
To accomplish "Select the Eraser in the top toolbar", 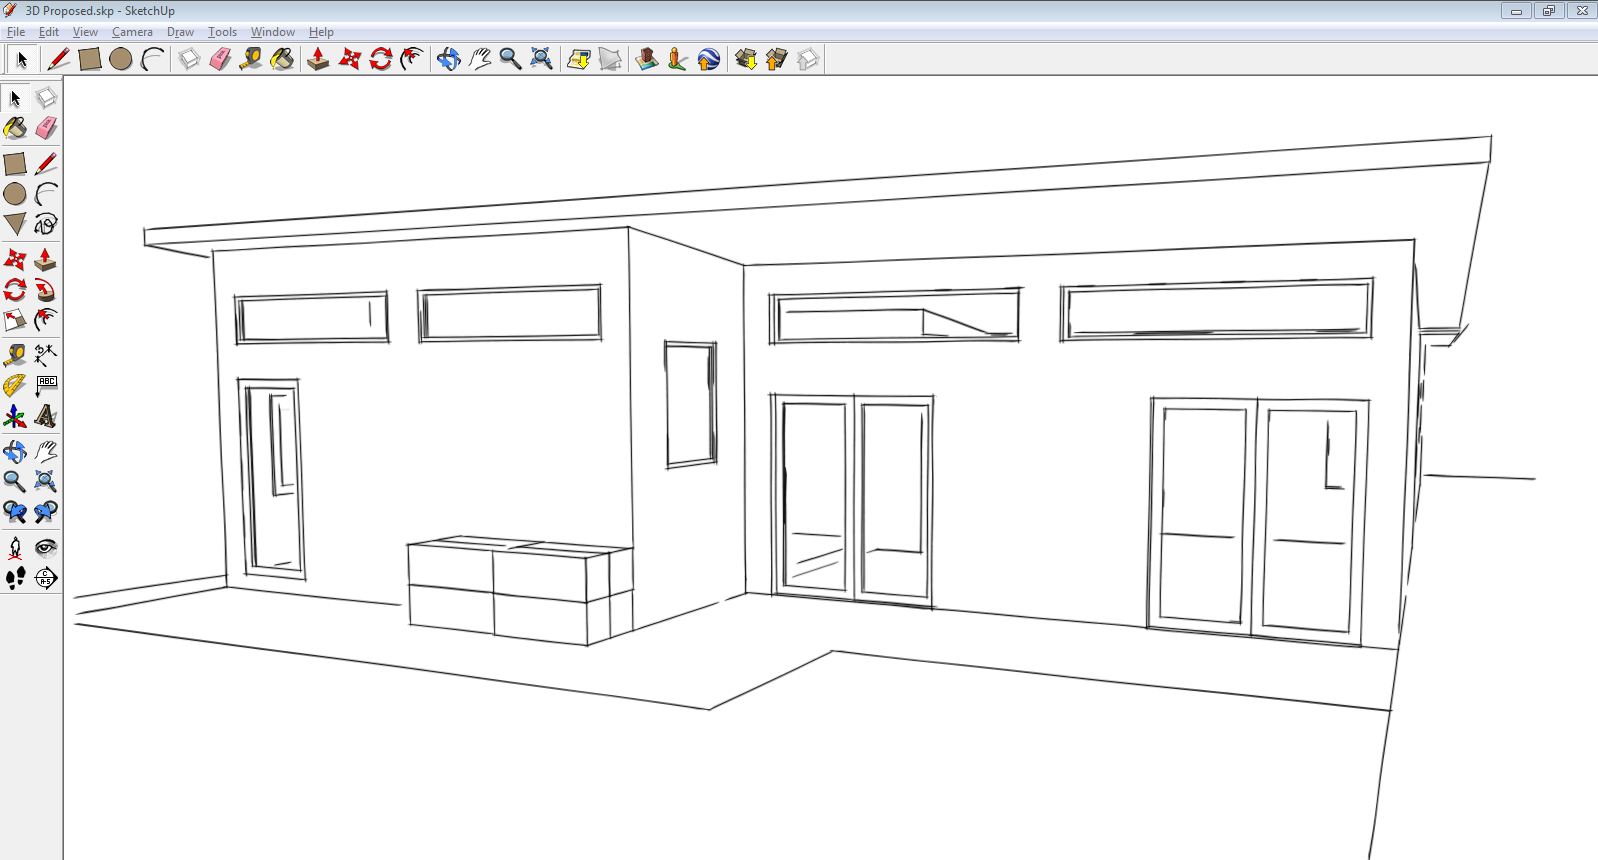I will click(220, 59).
